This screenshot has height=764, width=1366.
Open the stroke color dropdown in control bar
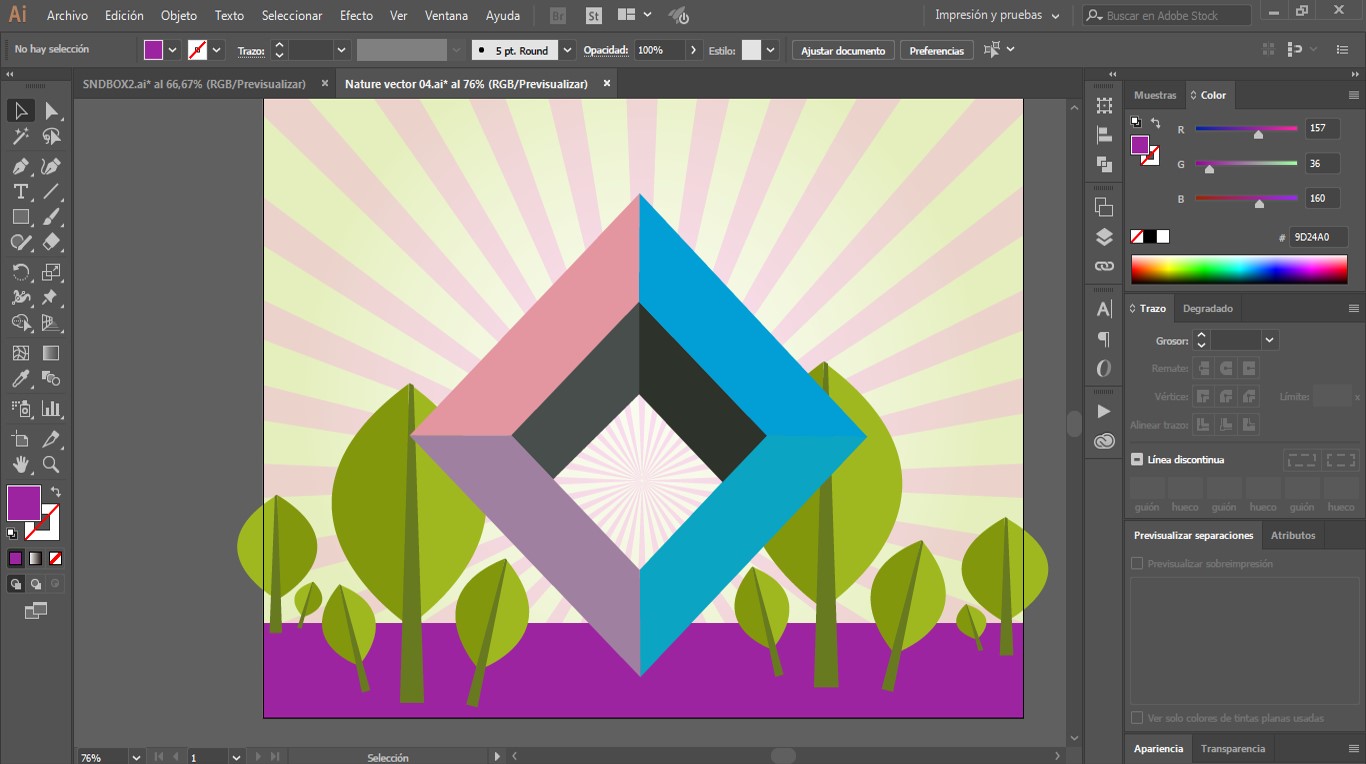click(217, 50)
